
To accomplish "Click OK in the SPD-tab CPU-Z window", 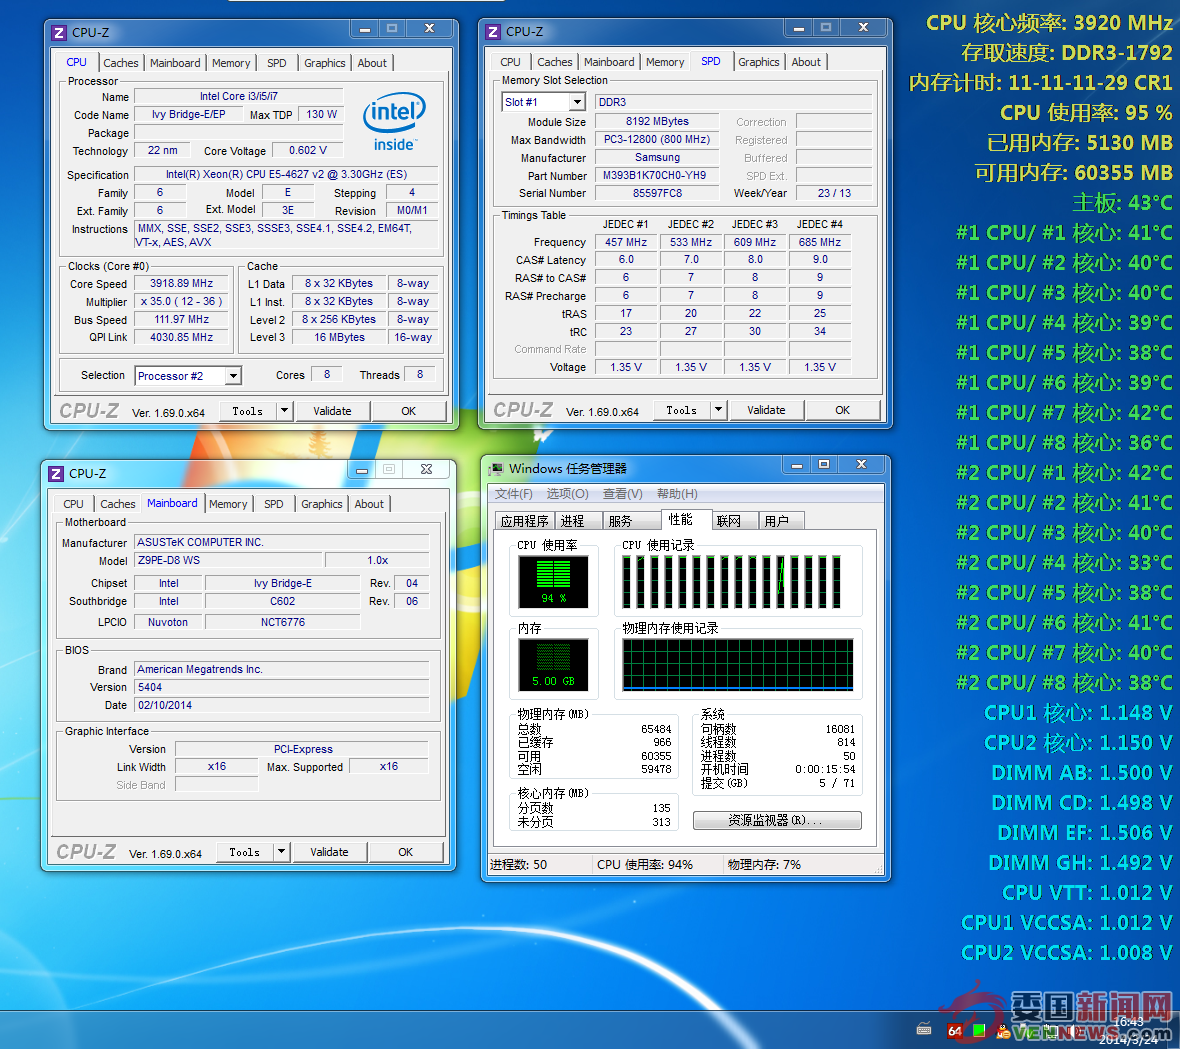I will pos(843,410).
